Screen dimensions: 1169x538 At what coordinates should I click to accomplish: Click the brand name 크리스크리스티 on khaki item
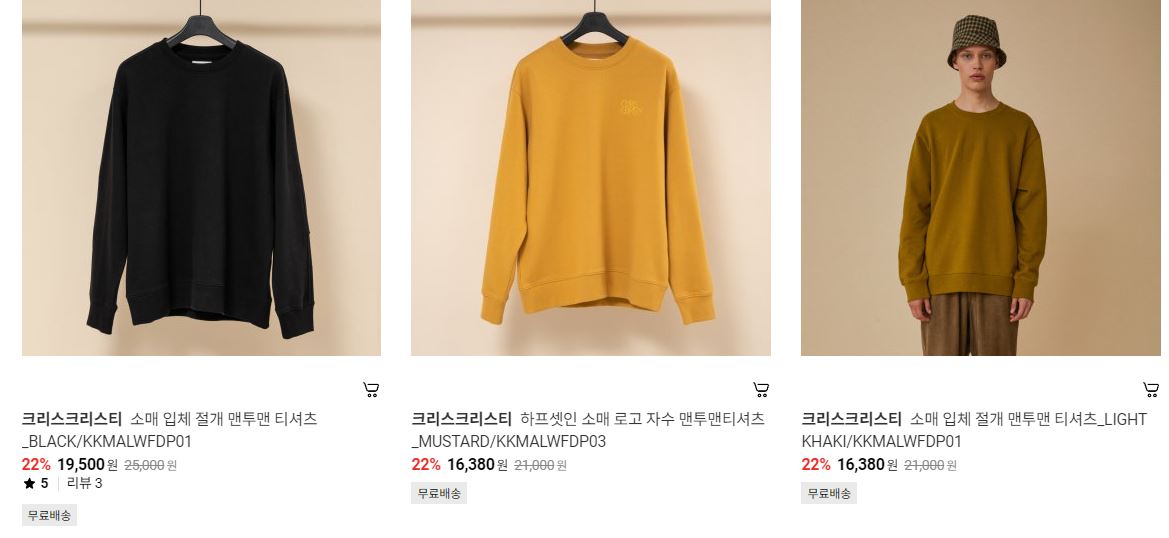pos(851,419)
